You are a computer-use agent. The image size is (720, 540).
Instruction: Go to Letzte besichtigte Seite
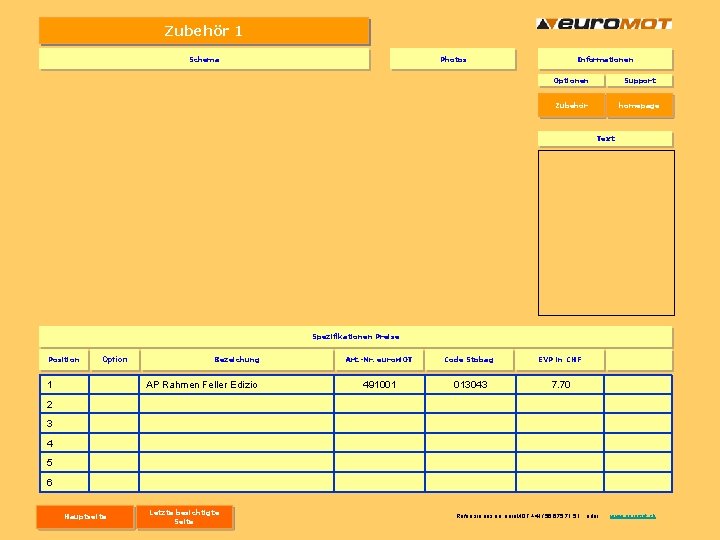[x=185, y=517]
